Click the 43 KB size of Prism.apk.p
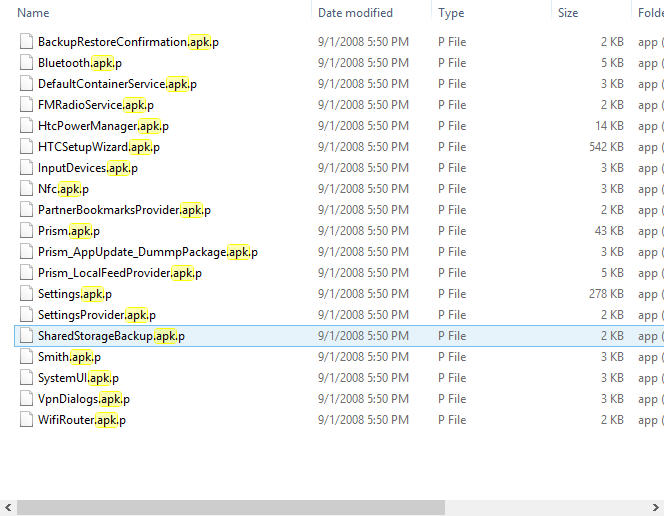Viewport: 664px width, 516px height. tap(609, 231)
